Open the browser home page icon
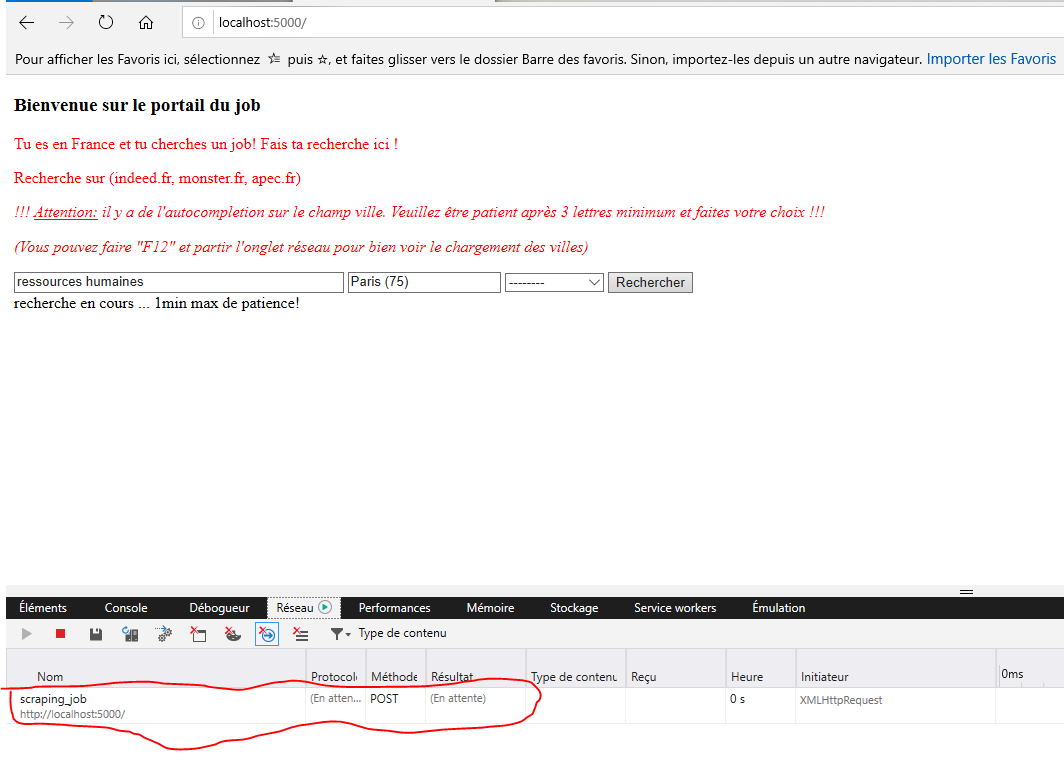The image size is (1064, 766). click(145, 22)
